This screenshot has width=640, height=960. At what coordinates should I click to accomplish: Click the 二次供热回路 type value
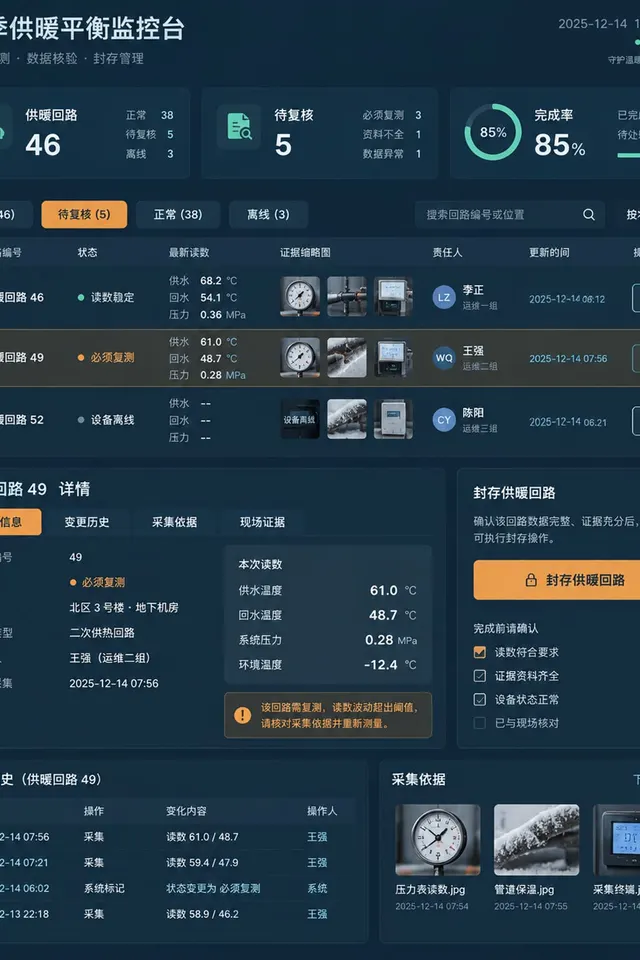click(x=102, y=633)
